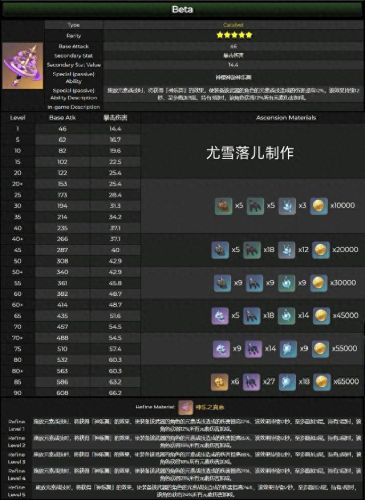This screenshot has height=500, width=365.
Task: Click the Mora coin icon beside x45000
Action: [x=321, y=316]
